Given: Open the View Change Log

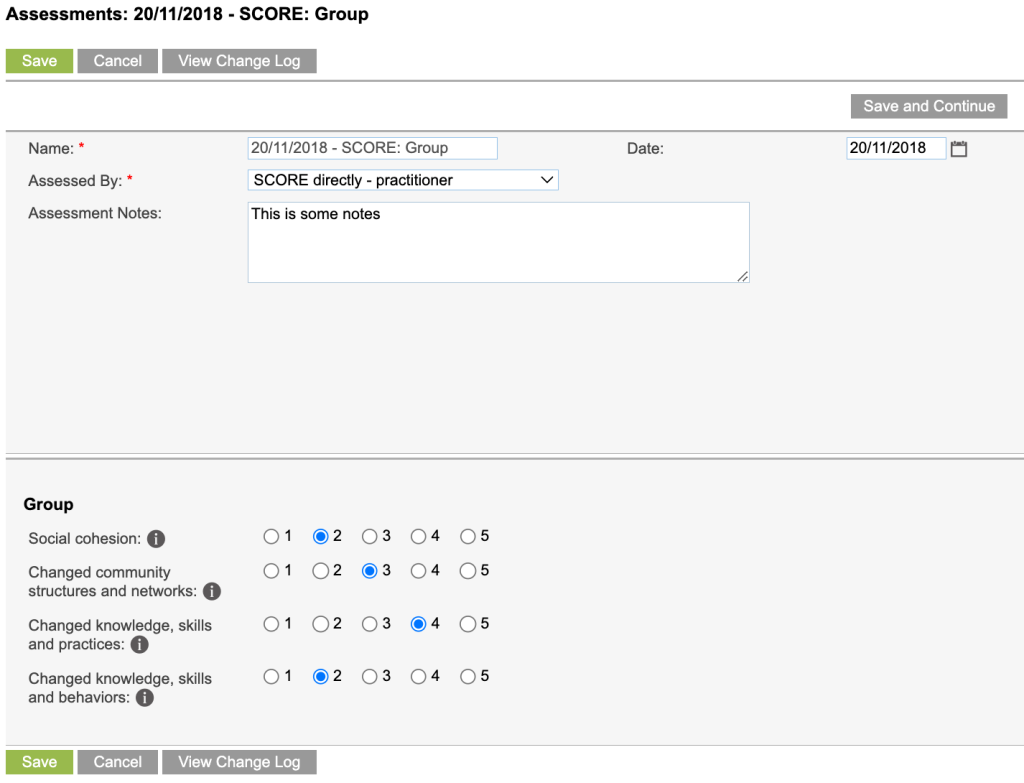Looking at the screenshot, I should pos(239,60).
